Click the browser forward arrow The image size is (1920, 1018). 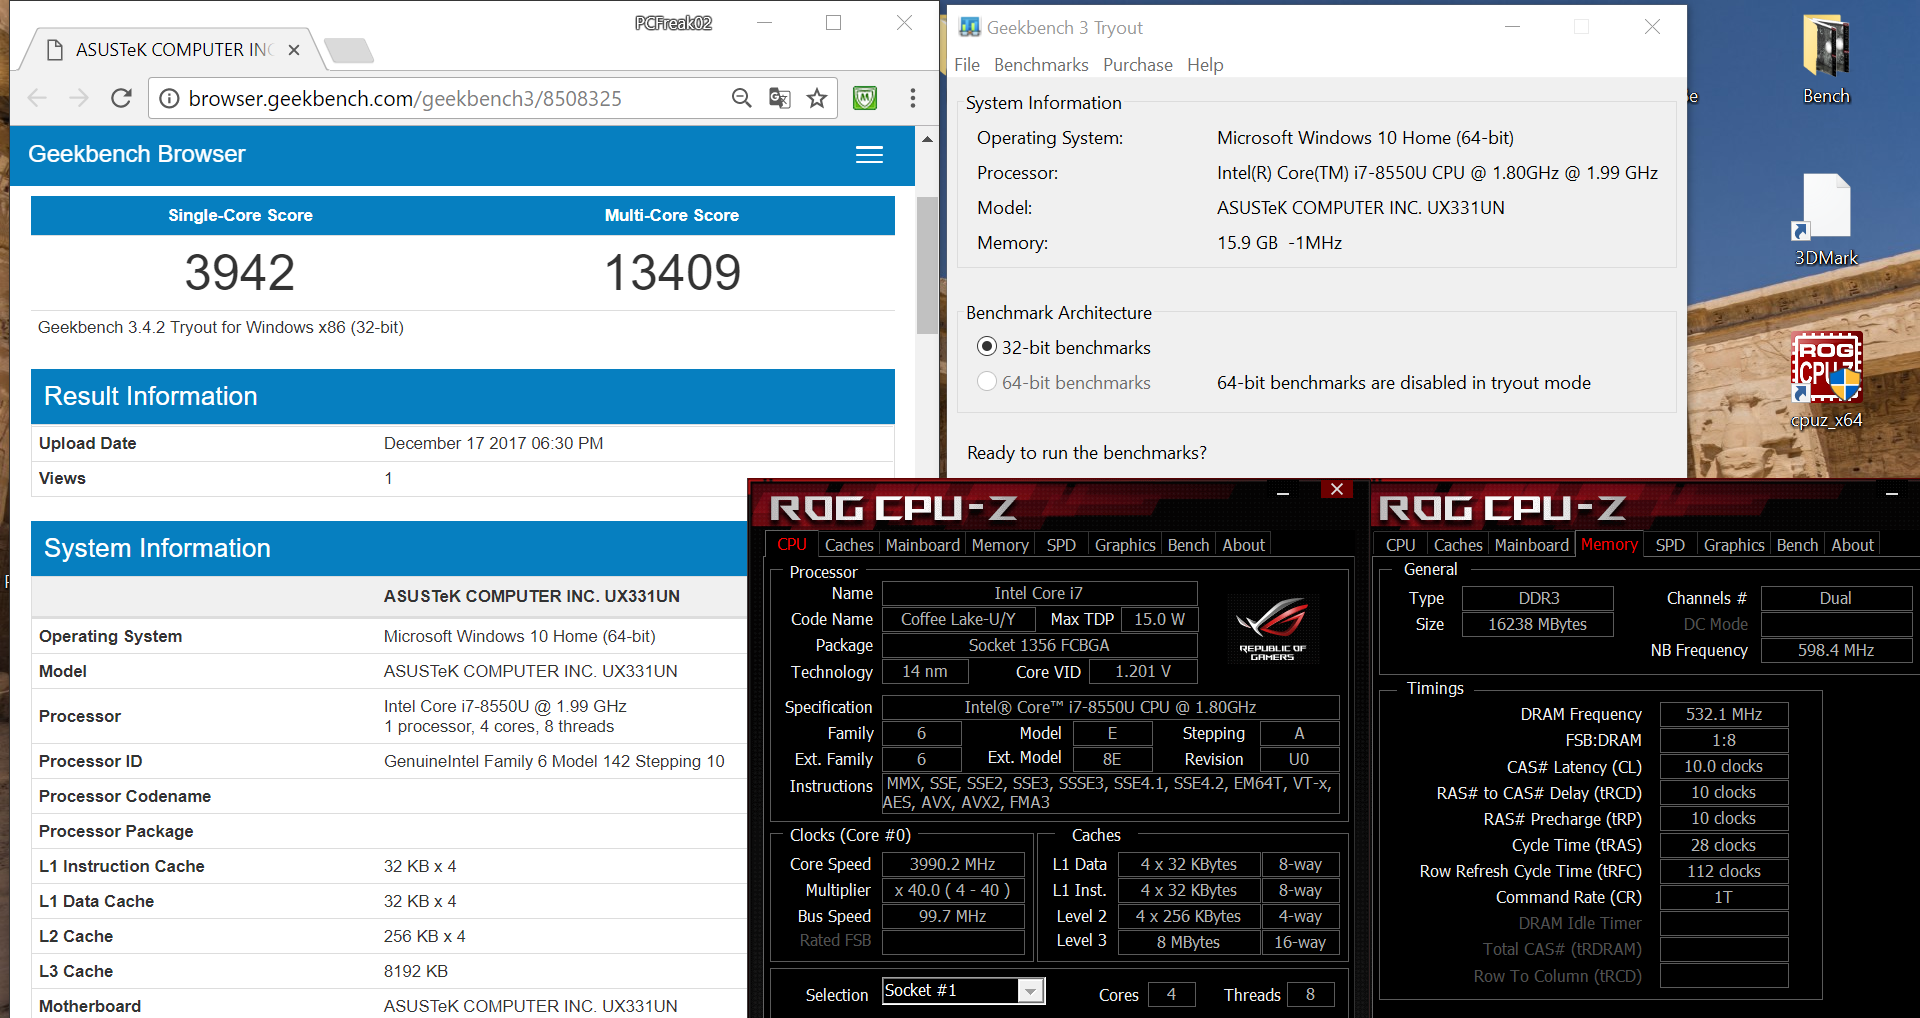click(x=79, y=98)
